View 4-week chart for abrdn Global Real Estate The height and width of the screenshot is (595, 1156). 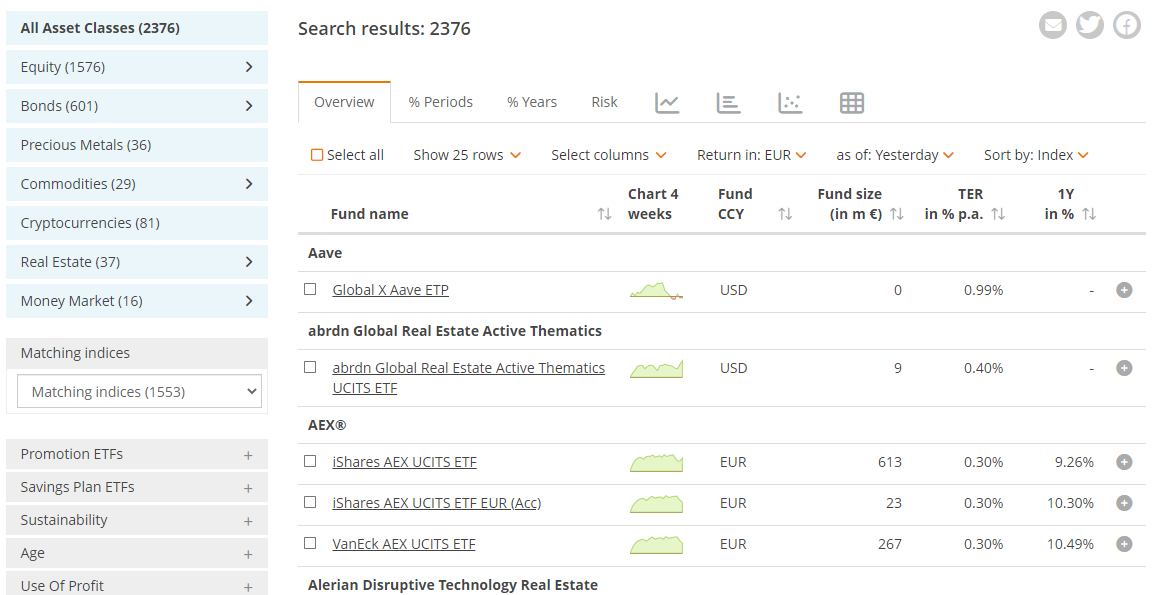tap(656, 368)
